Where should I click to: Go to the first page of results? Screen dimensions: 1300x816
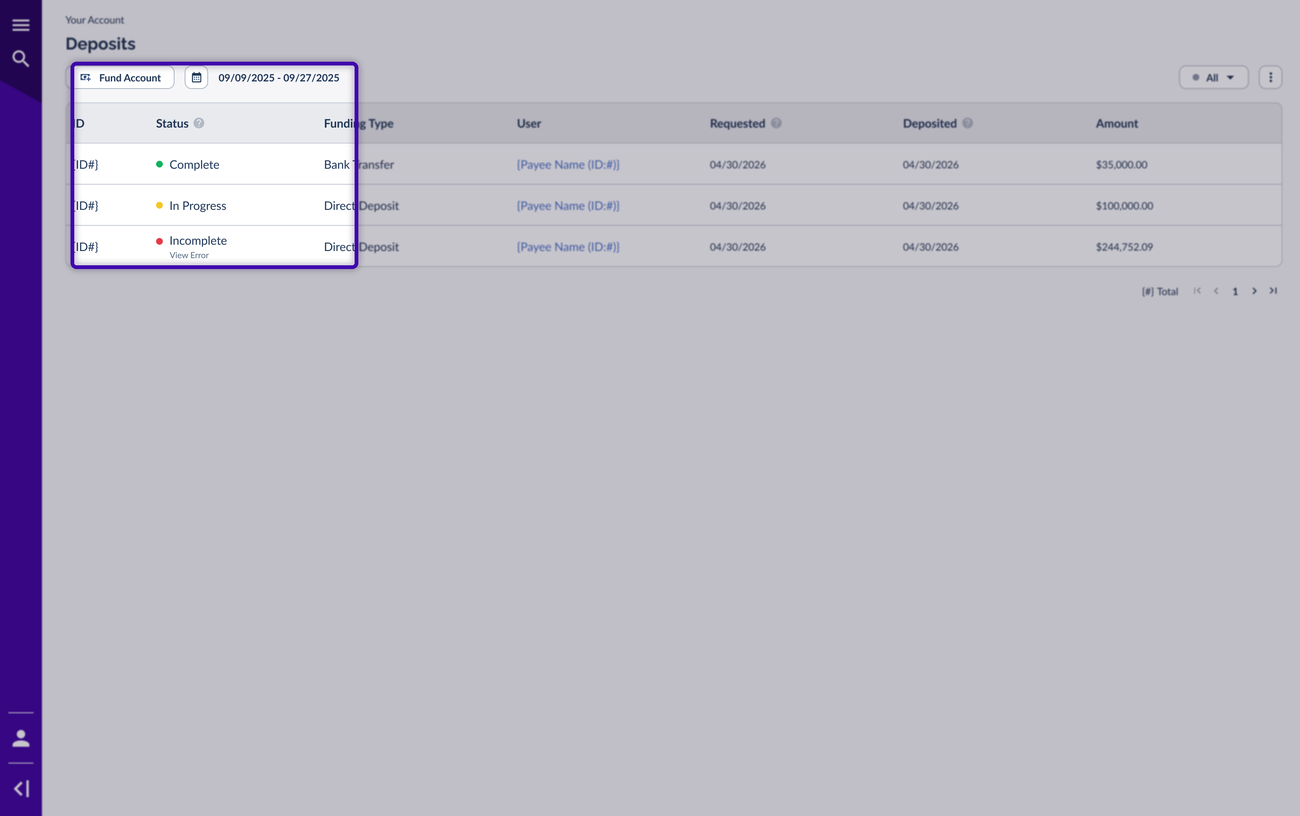coord(1197,291)
